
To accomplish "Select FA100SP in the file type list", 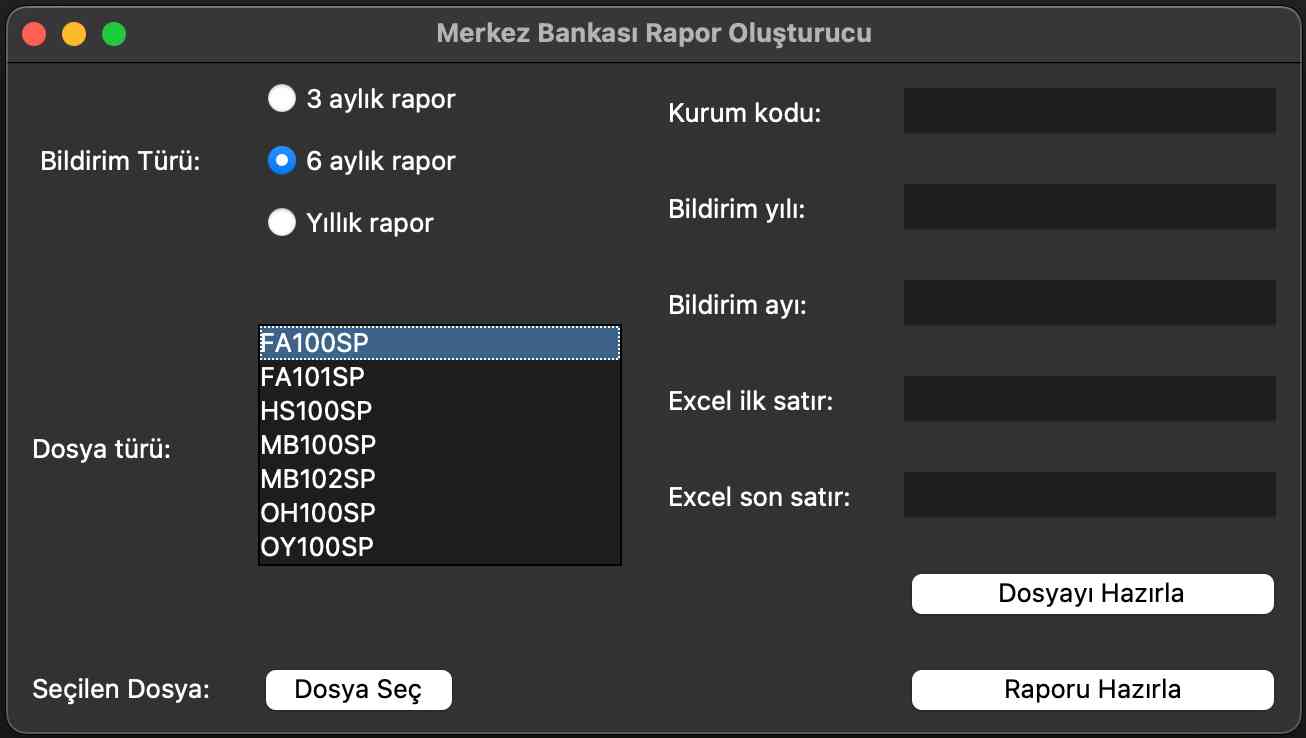I will (439, 343).
